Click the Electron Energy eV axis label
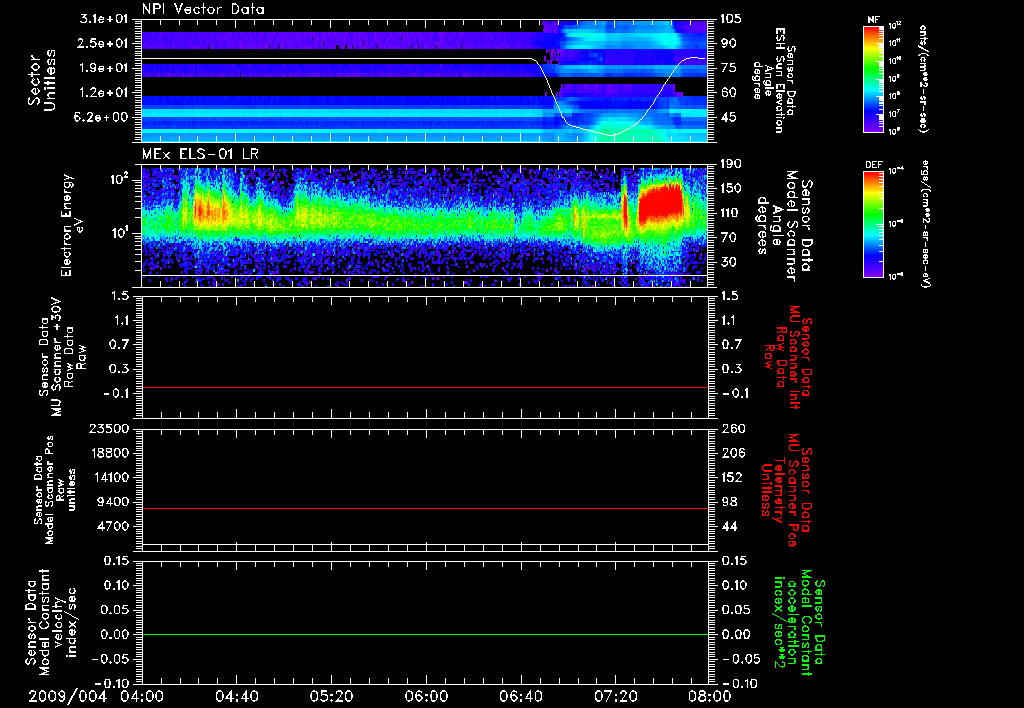Screen dimensions: 1024x708 click(71, 224)
